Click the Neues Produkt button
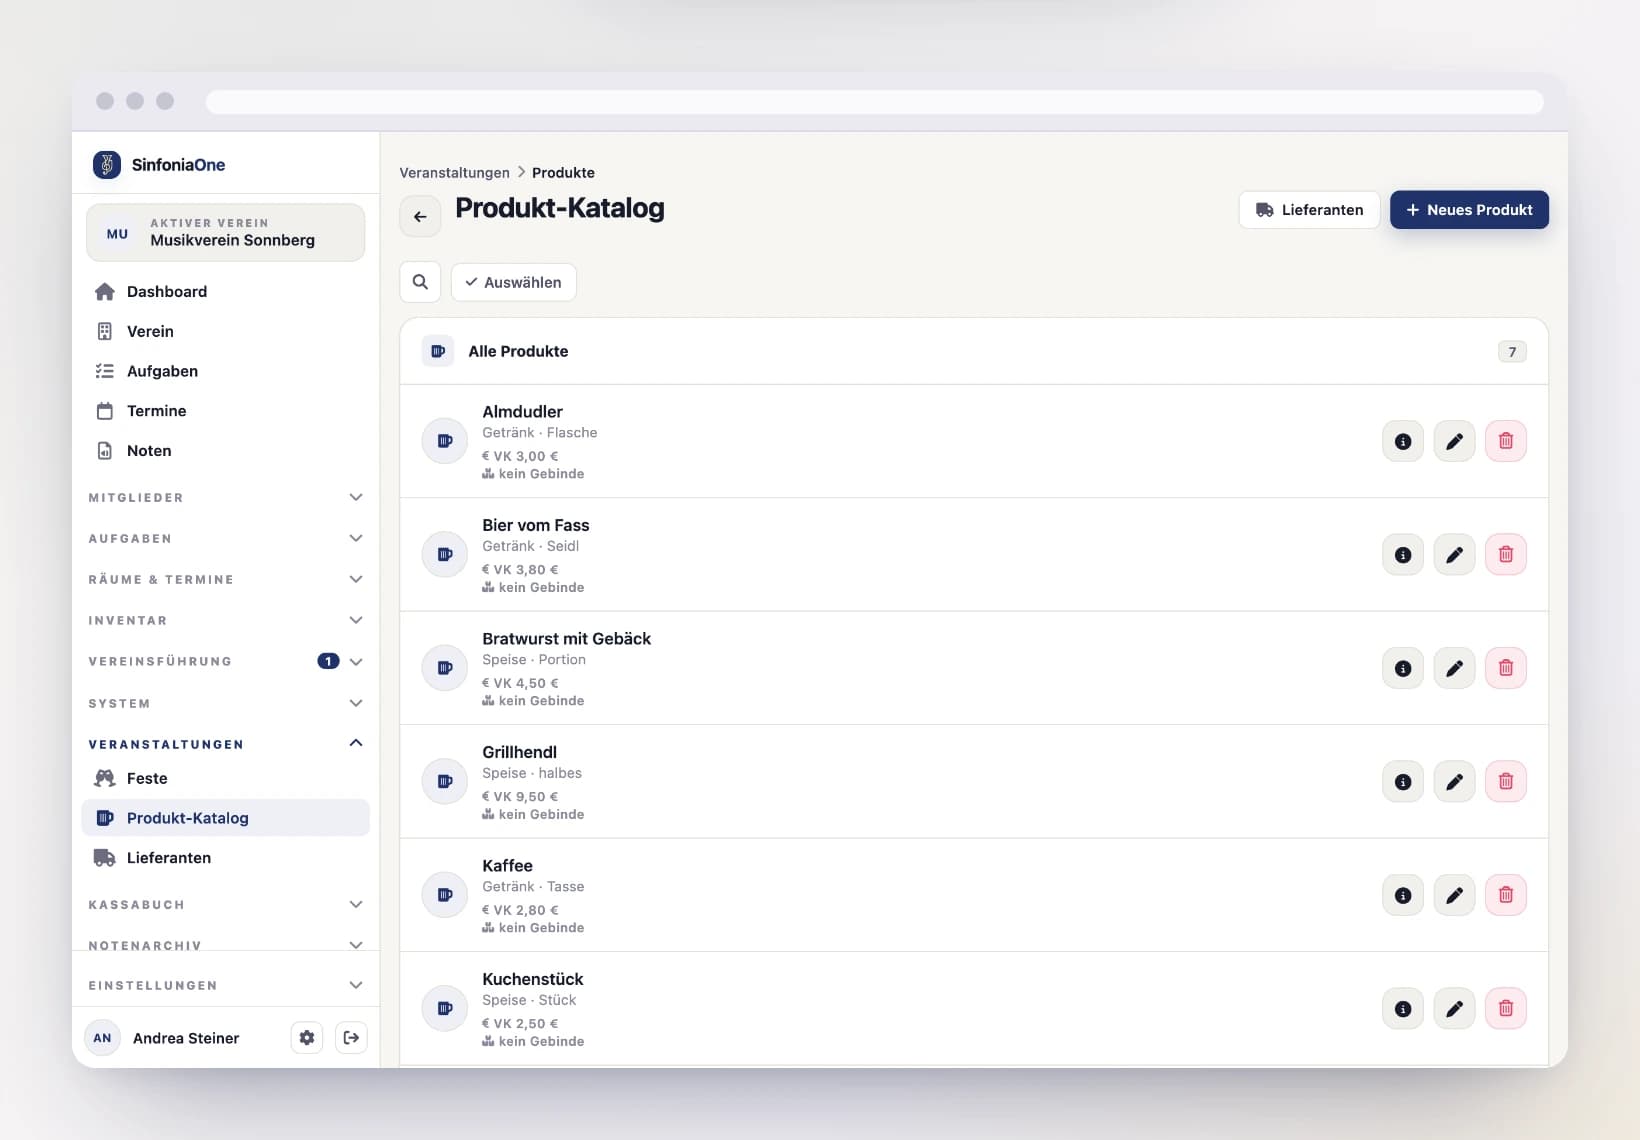This screenshot has width=1640, height=1140. [1469, 210]
